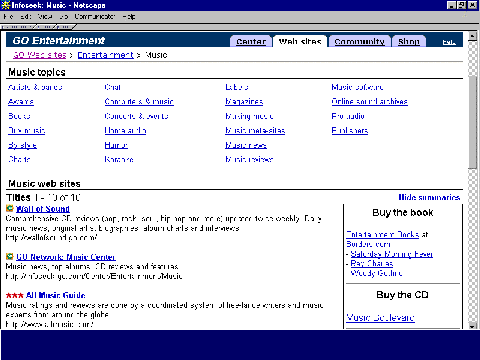The width and height of the screenshot is (480, 360).
Task: Open the Music software topic link
Action: pos(357,87)
